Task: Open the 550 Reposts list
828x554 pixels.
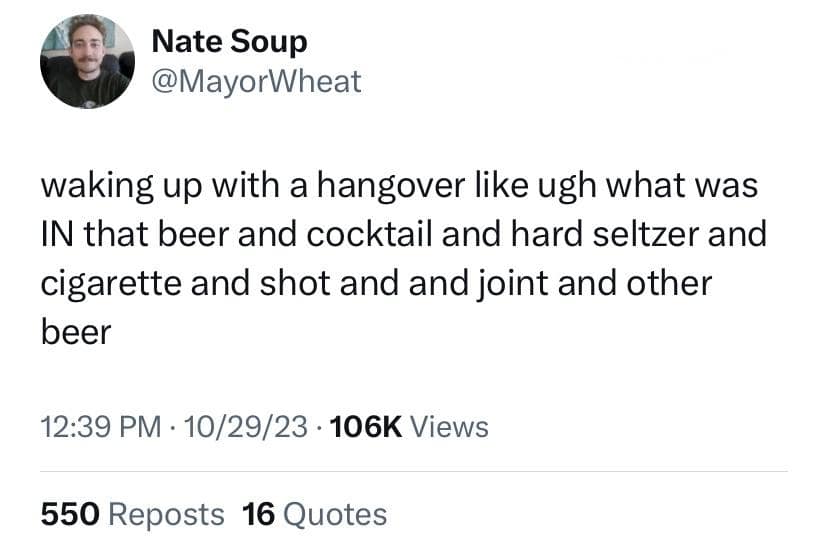Action: click(132, 514)
